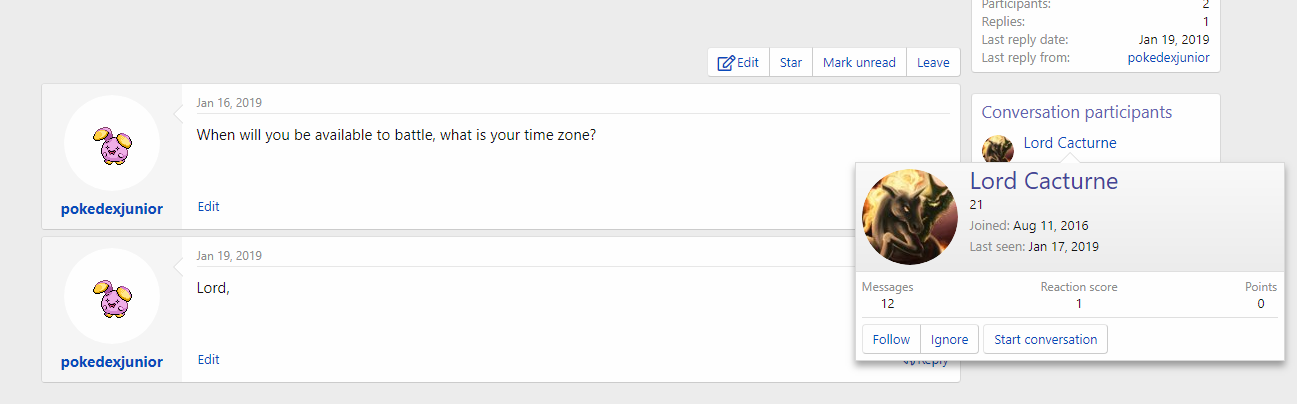The image size is (1297, 404).
Task: View Lord Cacturne's 12 messages count
Action: click(887, 303)
